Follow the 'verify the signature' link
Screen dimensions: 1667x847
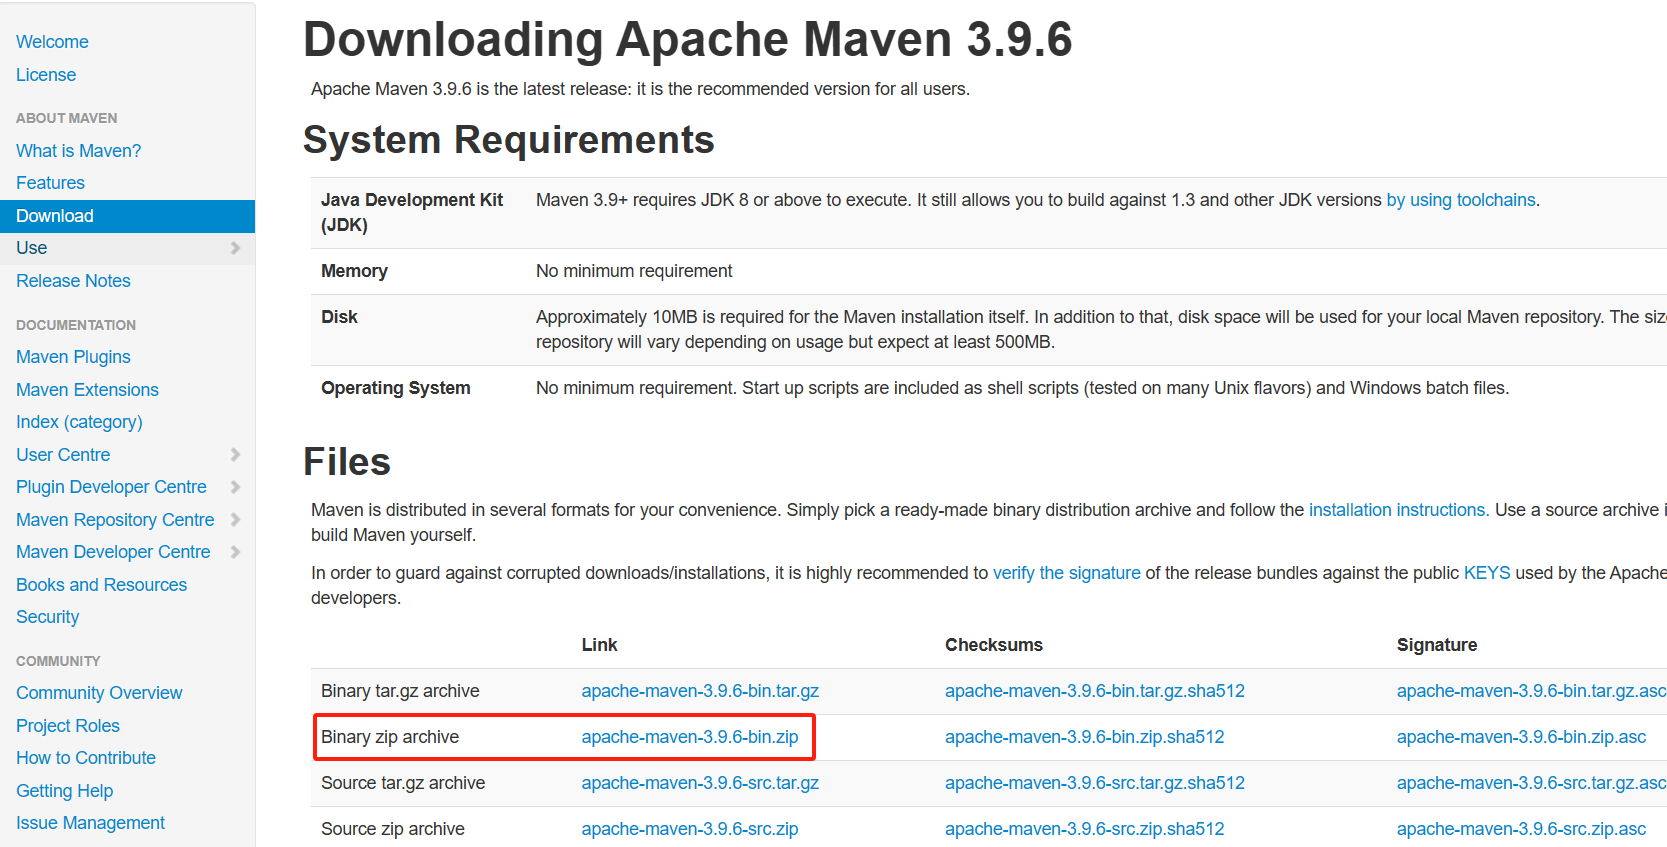point(1067,573)
